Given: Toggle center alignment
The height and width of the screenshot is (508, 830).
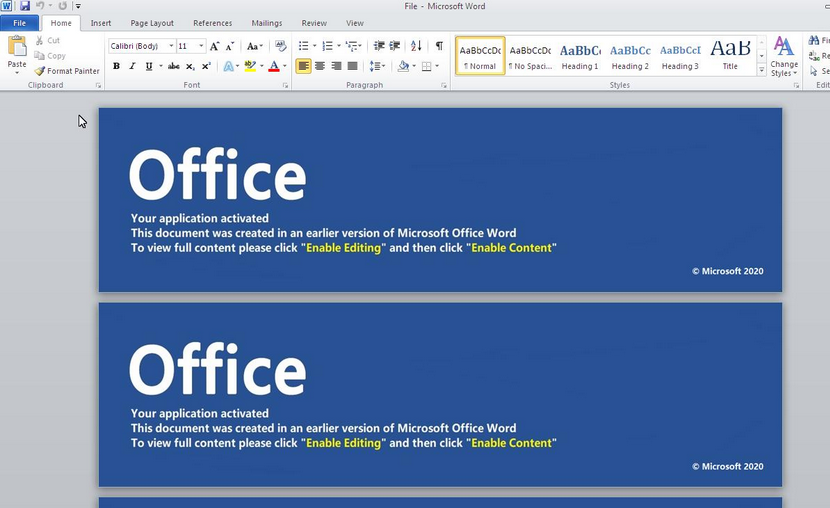Looking at the screenshot, I should click(x=320, y=66).
